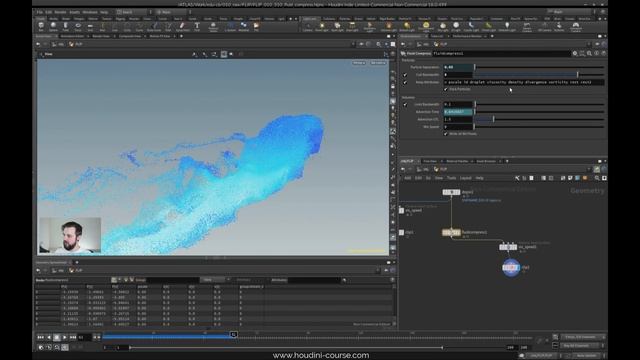Select the Grid shelf tool
Image resolution: width=640 pixels, height=360 pixels.
point(90,27)
